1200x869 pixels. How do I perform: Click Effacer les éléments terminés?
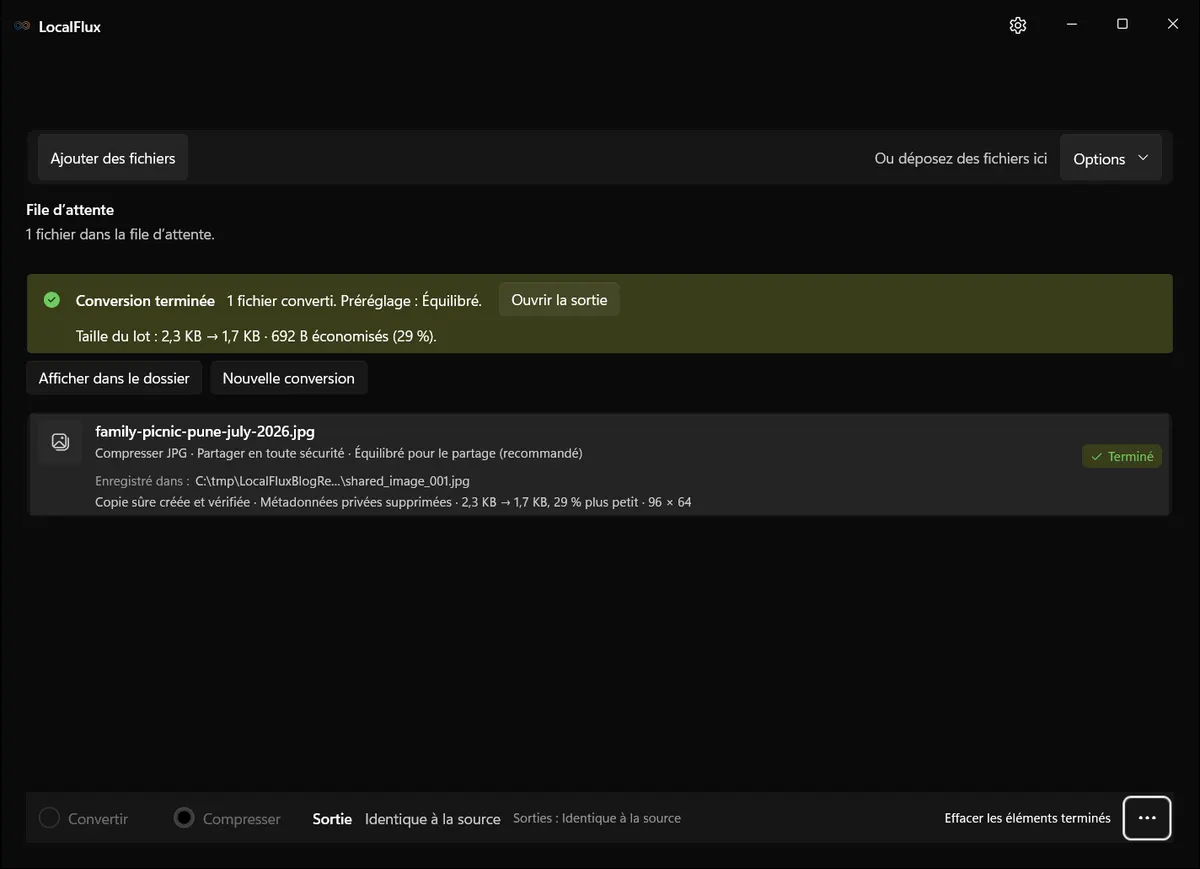pos(1027,818)
